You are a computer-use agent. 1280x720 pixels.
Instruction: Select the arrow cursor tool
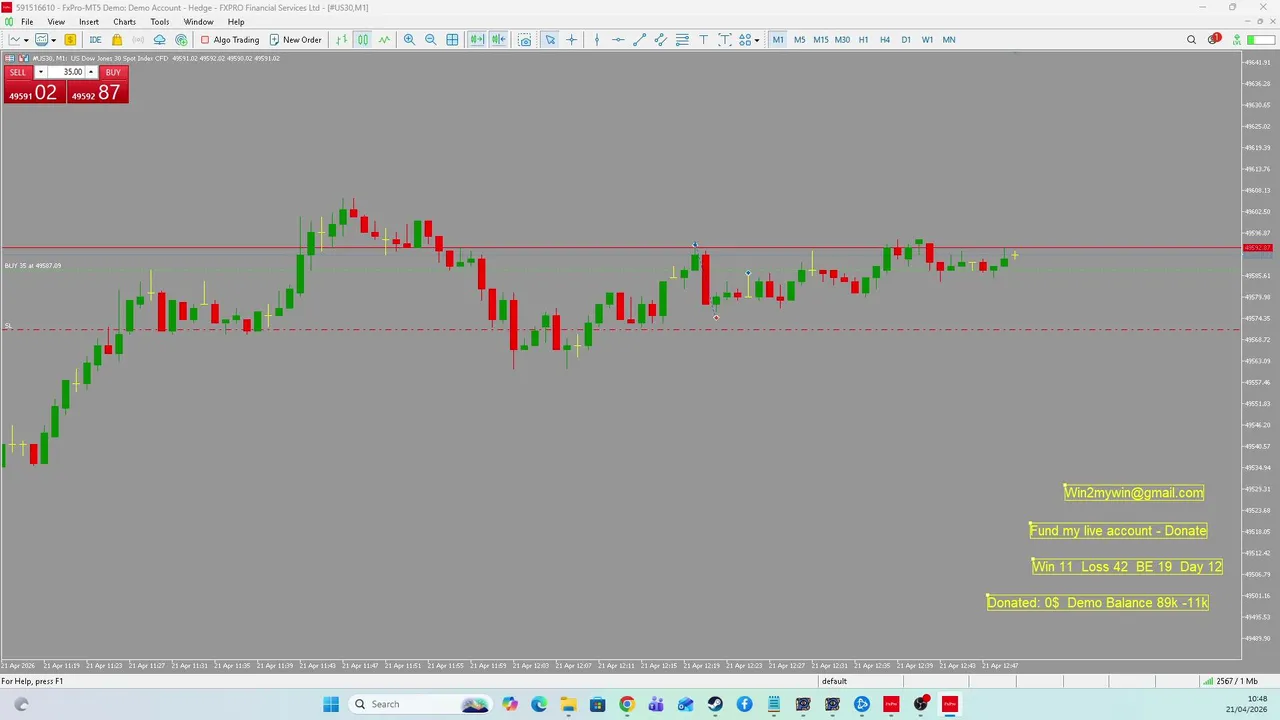(550, 40)
